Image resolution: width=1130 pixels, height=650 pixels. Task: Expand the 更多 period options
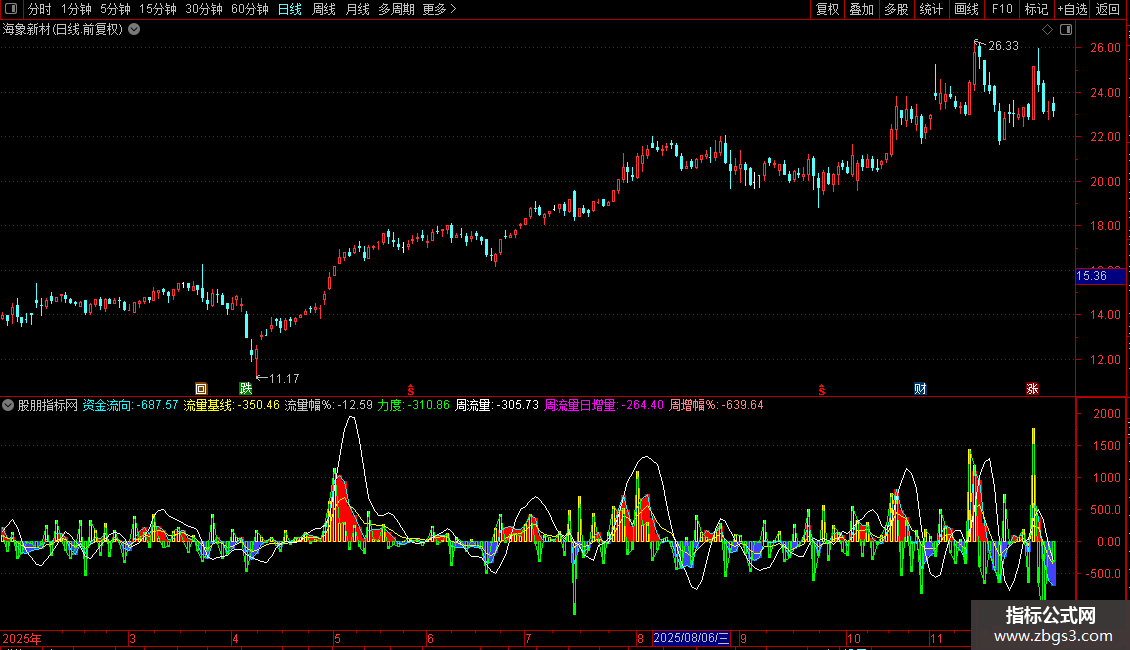(439, 9)
